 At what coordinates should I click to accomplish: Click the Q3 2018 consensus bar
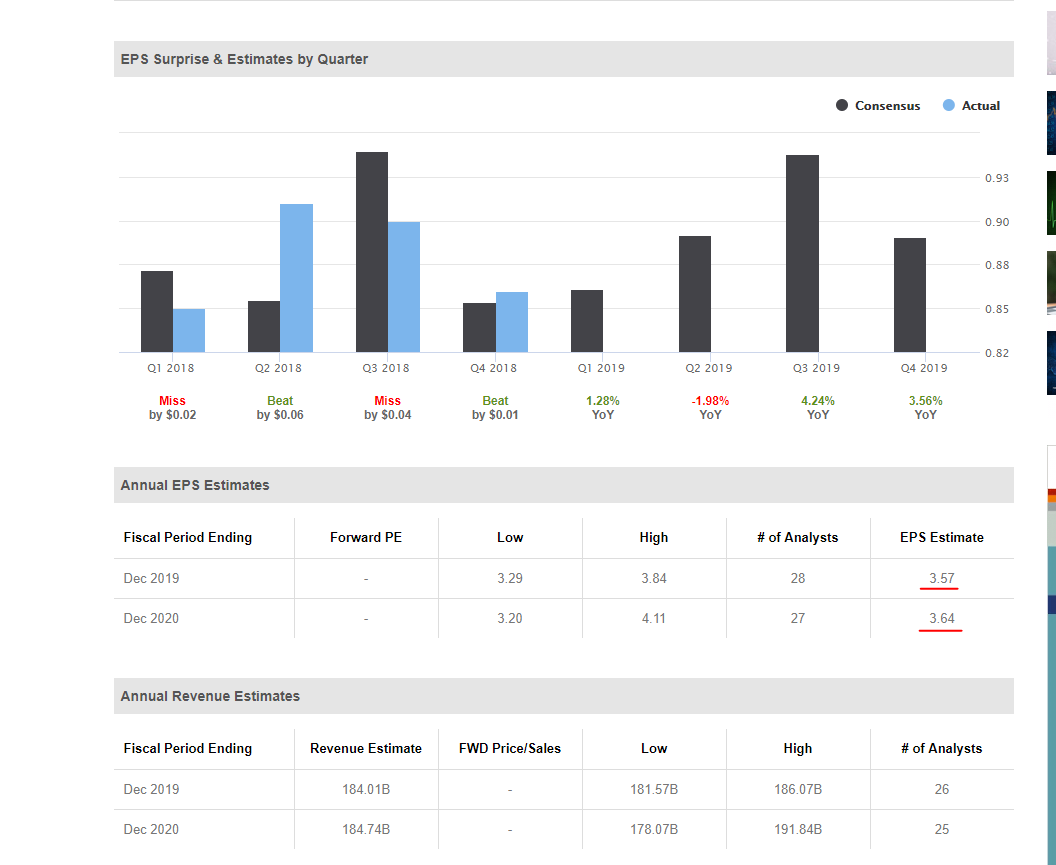click(x=372, y=252)
